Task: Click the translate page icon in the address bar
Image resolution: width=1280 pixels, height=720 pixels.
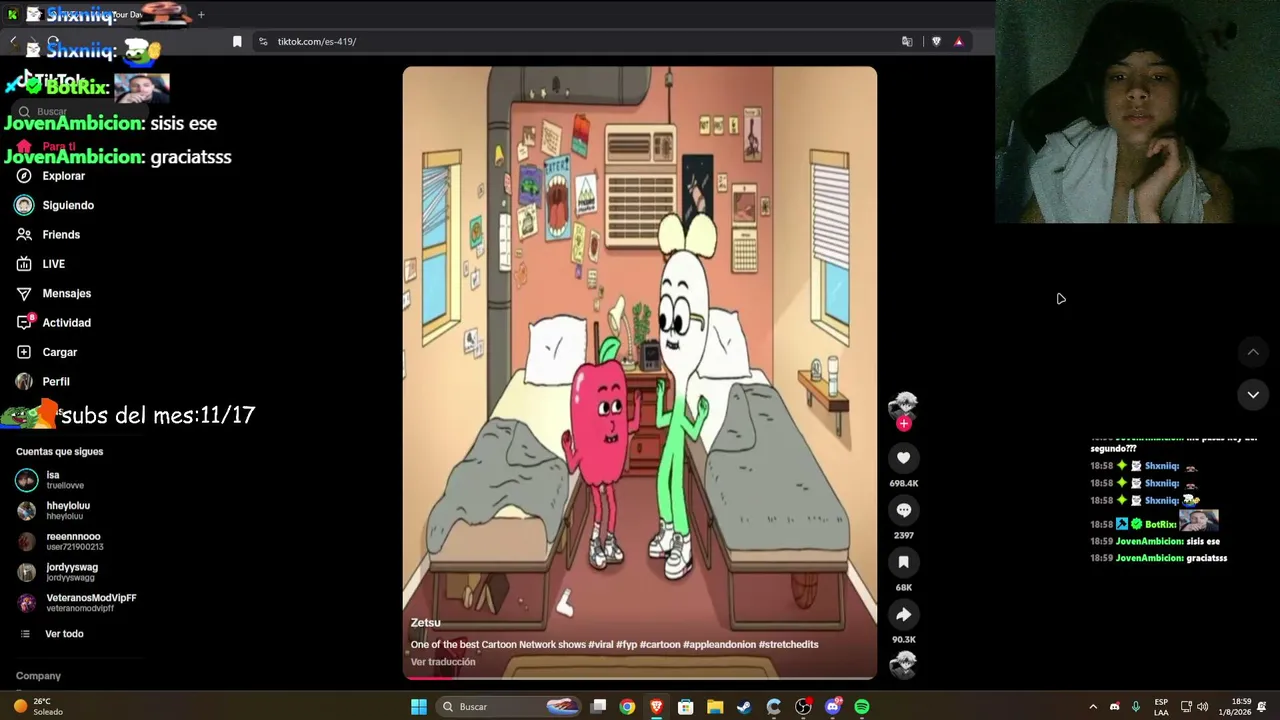Action: coord(907,41)
